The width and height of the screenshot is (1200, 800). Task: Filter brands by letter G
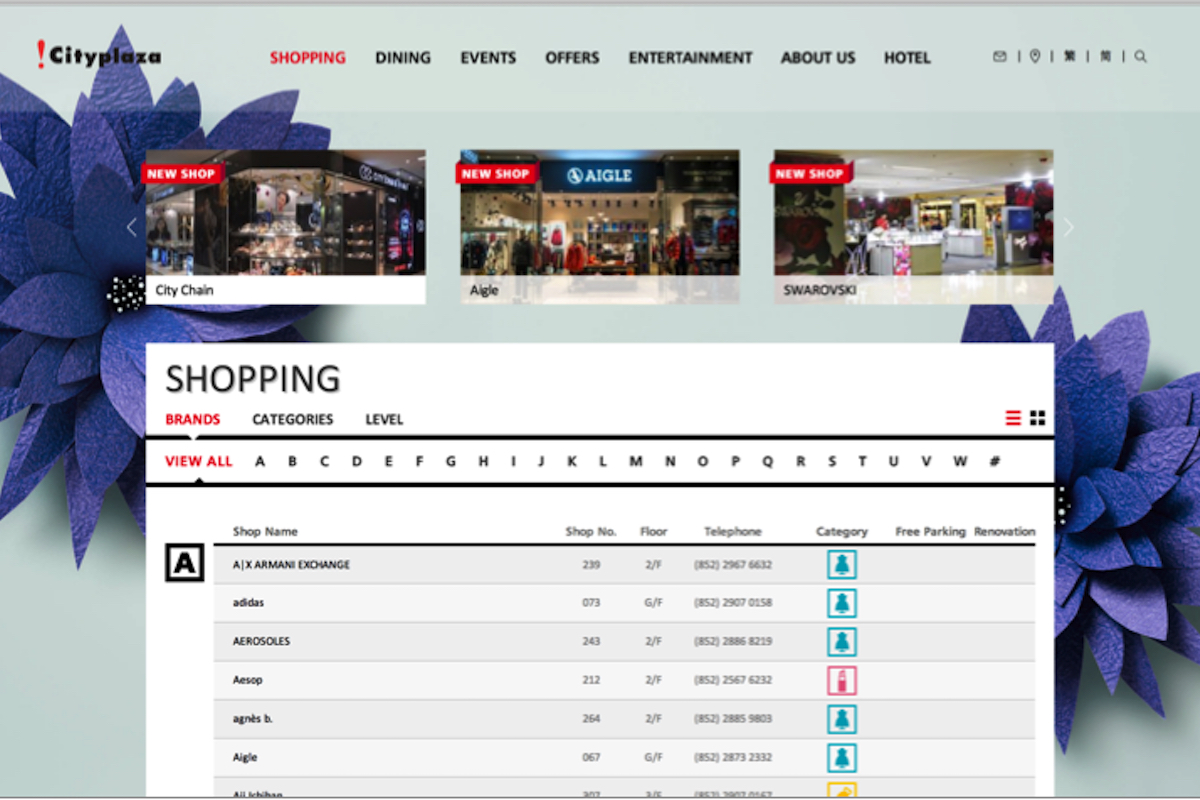click(451, 461)
